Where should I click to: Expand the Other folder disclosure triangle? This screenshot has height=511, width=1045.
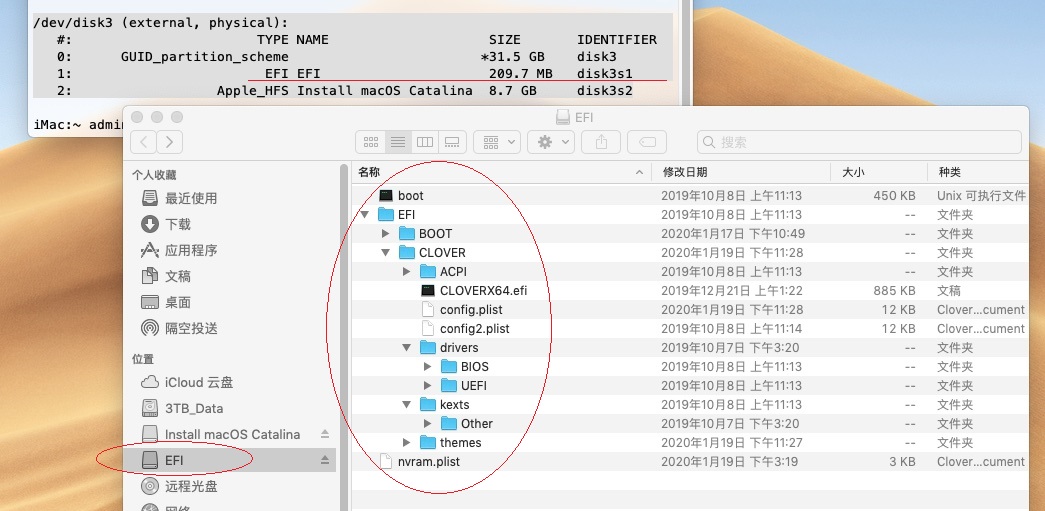click(x=428, y=424)
